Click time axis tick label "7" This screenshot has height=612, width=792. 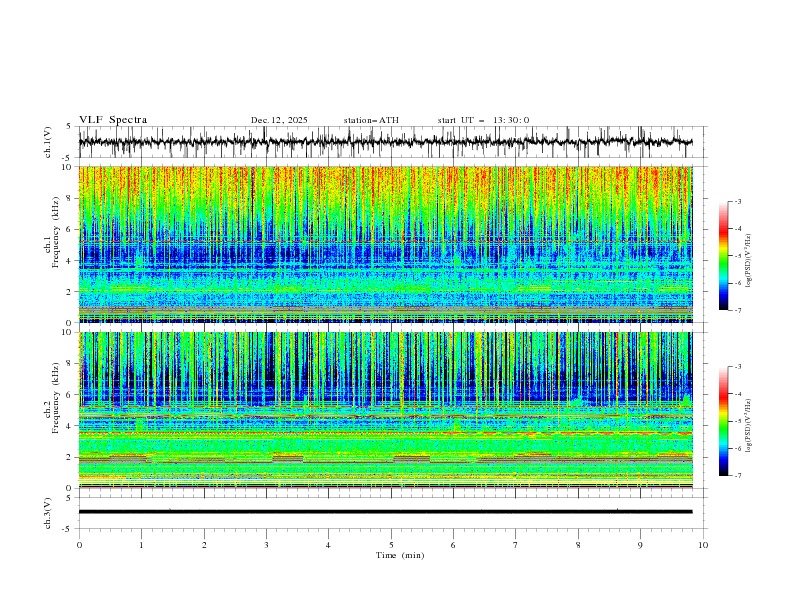click(516, 545)
